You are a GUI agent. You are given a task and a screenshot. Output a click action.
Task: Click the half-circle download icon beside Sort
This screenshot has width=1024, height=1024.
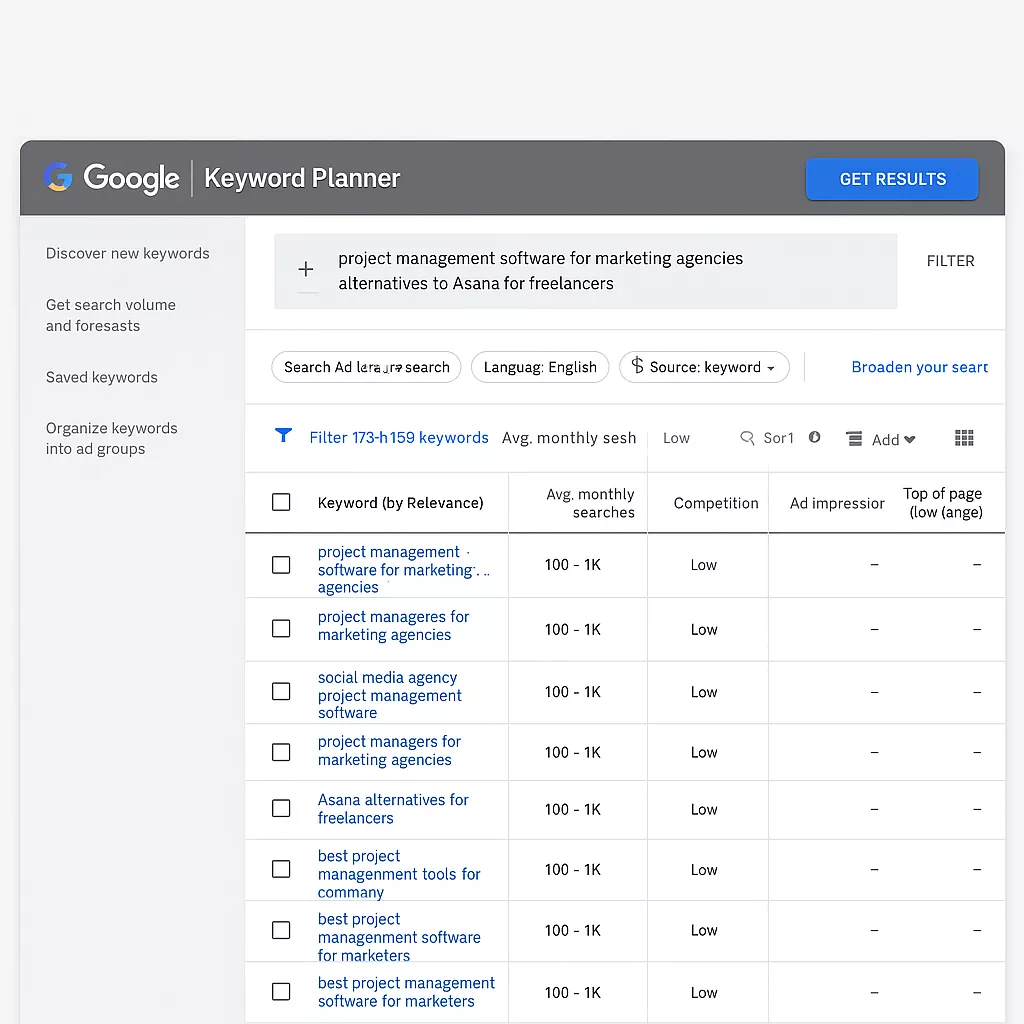[814, 438]
